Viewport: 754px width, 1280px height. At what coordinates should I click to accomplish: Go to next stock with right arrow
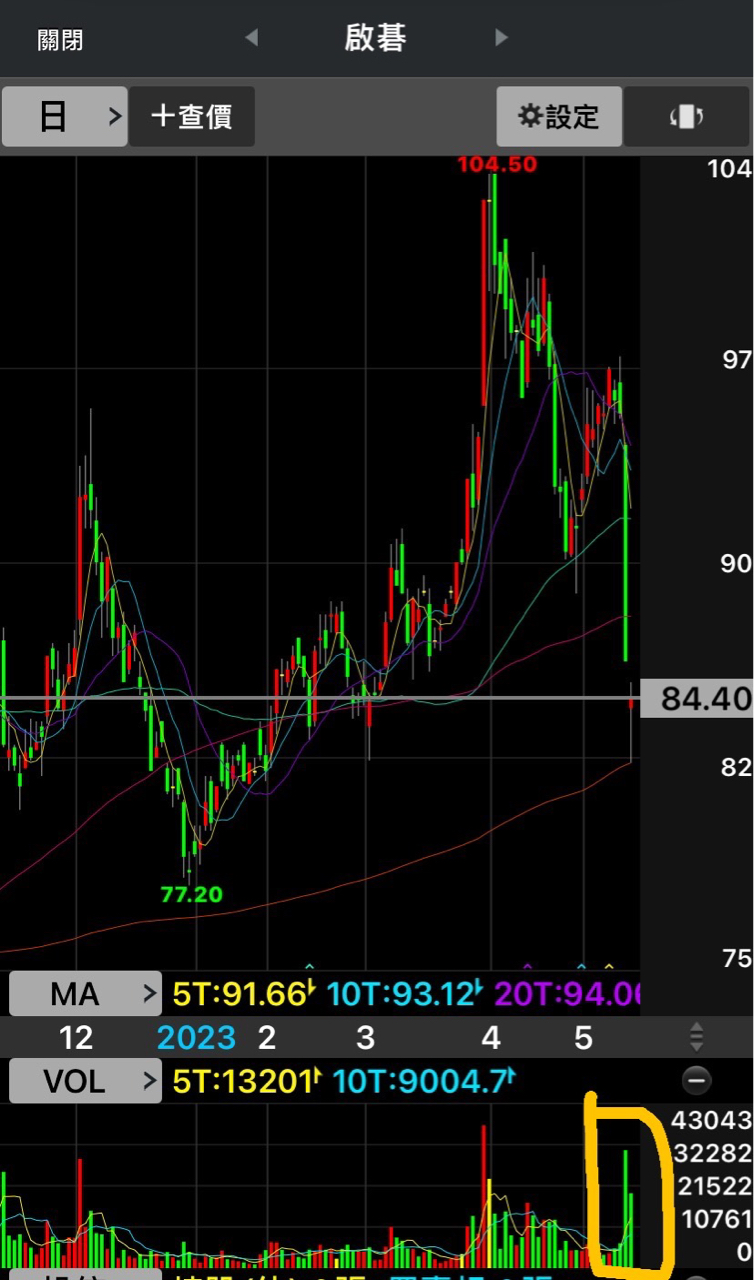(501, 38)
